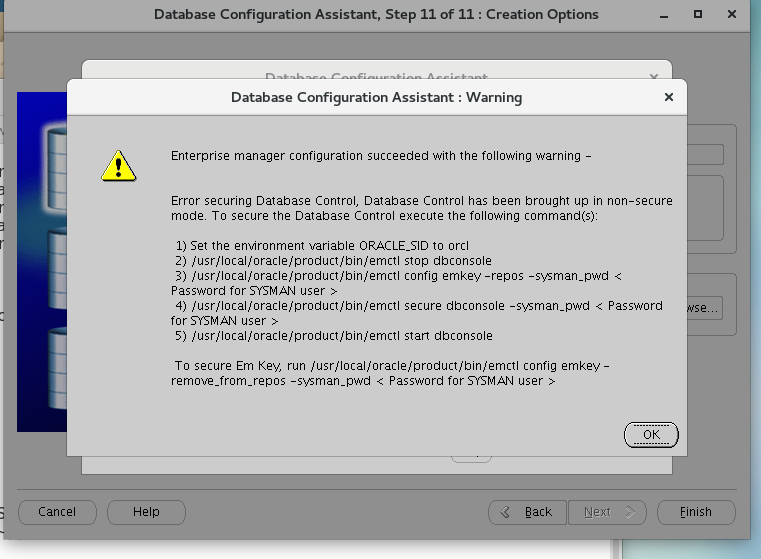Viewport: 761px width, 559px height.
Task: Click the Warning dialog title bar
Action: 377,97
